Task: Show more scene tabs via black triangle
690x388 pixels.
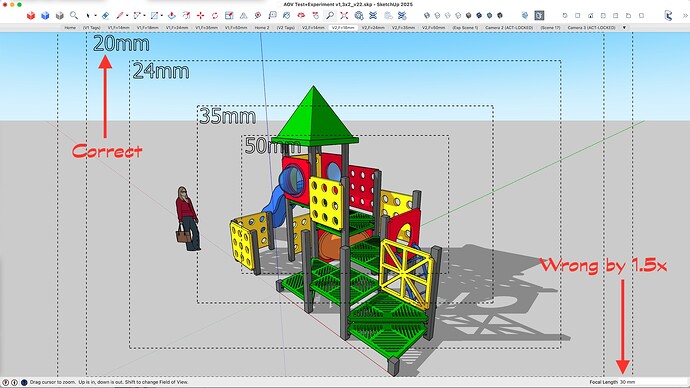Action: click(624, 27)
